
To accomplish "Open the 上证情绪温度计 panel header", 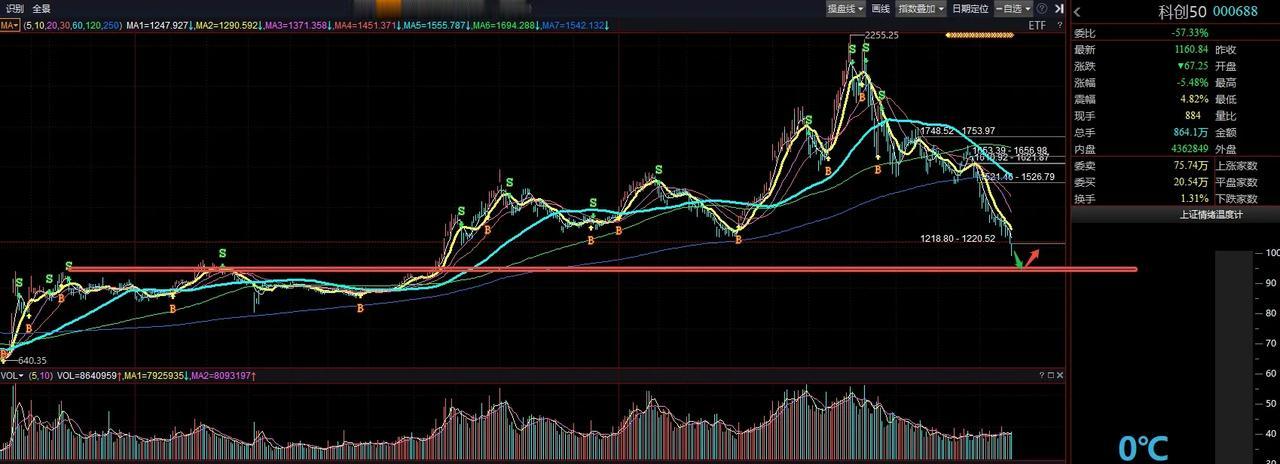I will coord(1175,214).
